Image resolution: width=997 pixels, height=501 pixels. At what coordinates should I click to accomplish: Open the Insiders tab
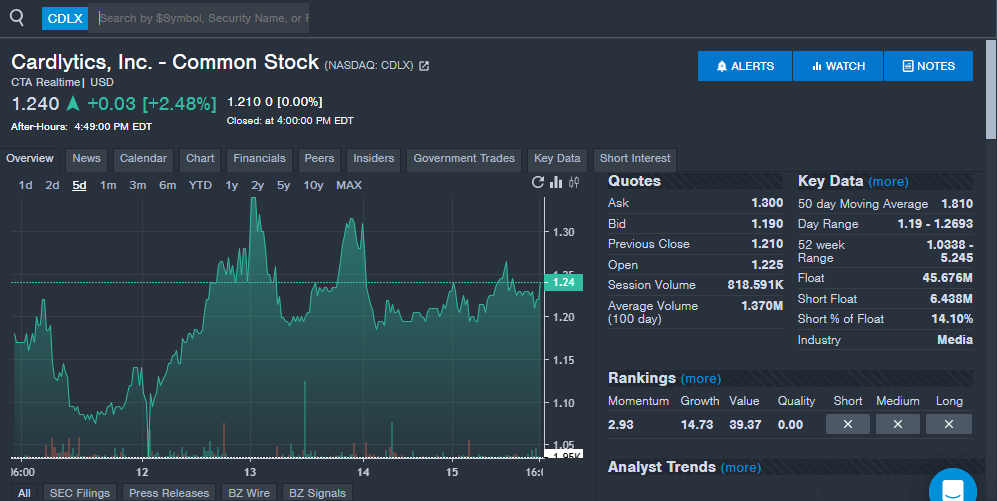[374, 159]
